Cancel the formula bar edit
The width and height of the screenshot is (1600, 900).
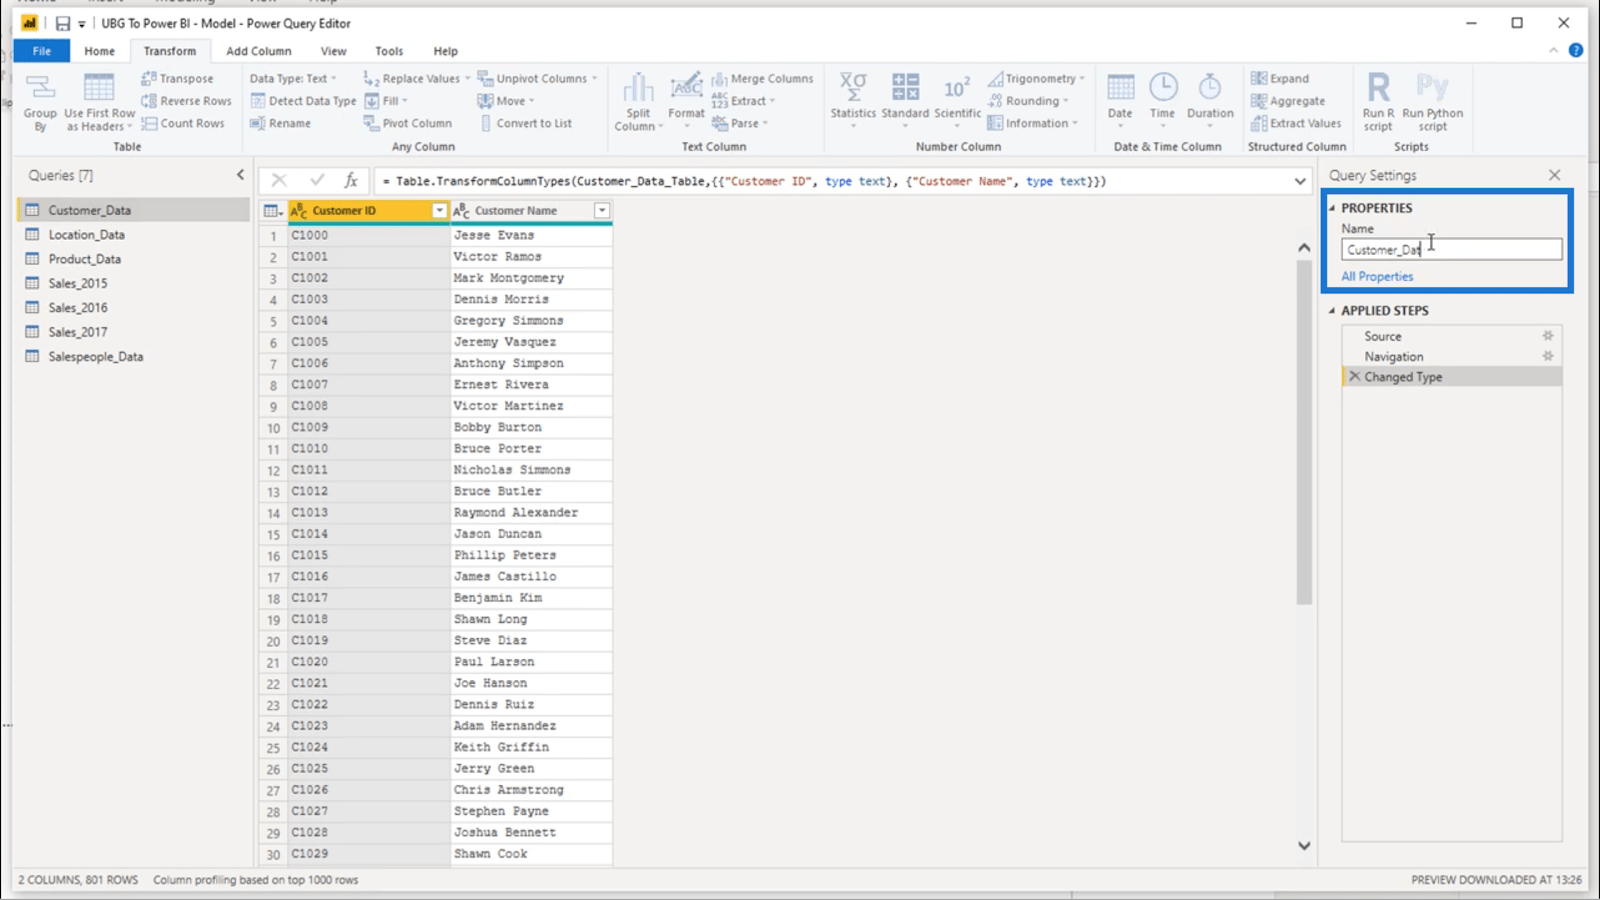pos(279,180)
